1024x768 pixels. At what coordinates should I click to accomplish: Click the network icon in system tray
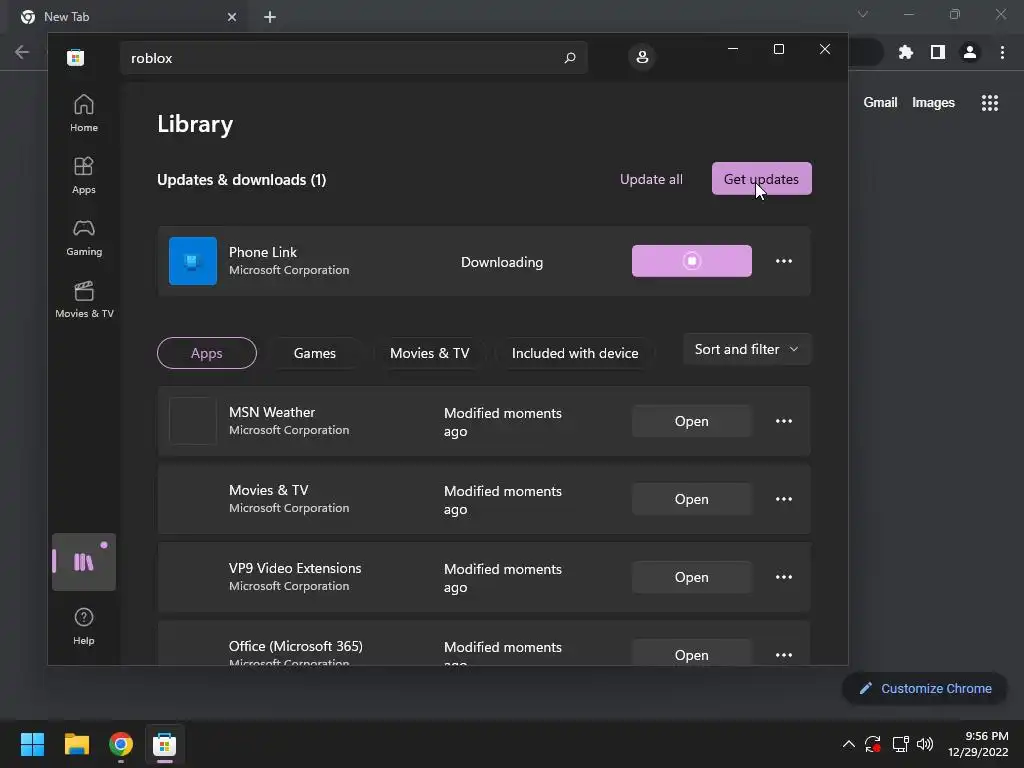[x=901, y=744]
